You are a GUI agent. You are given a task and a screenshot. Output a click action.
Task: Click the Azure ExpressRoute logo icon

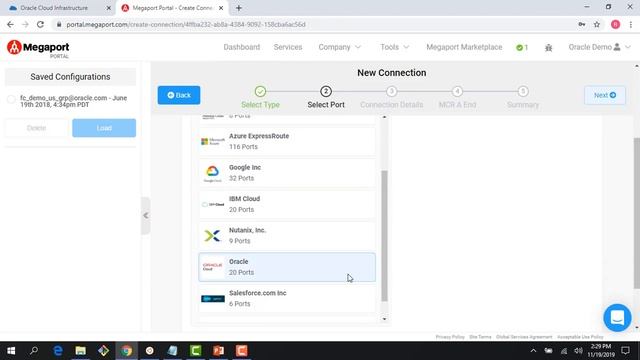[213, 141]
